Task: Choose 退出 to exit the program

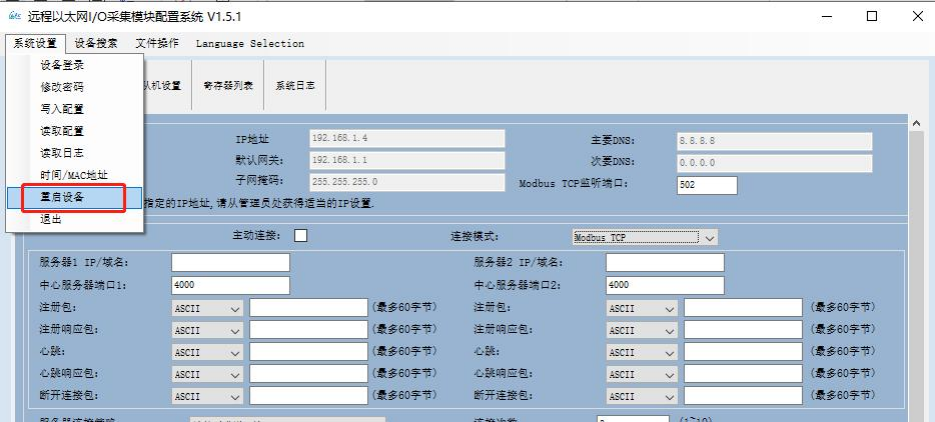Action: point(75,219)
